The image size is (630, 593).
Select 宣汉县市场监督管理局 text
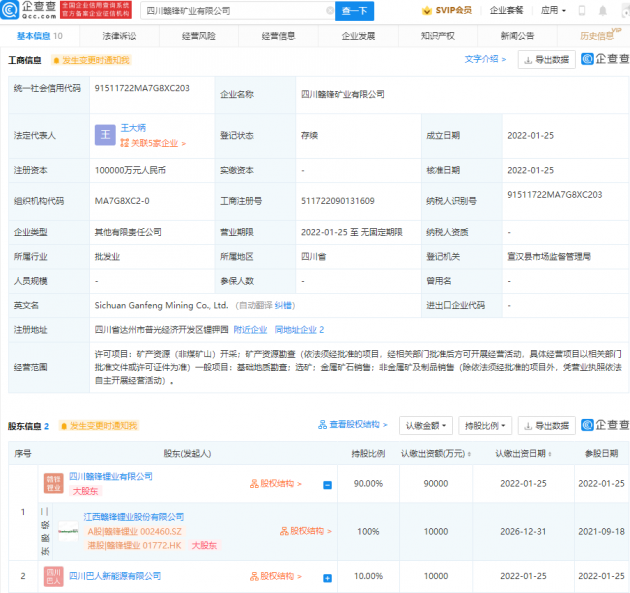[549, 256]
